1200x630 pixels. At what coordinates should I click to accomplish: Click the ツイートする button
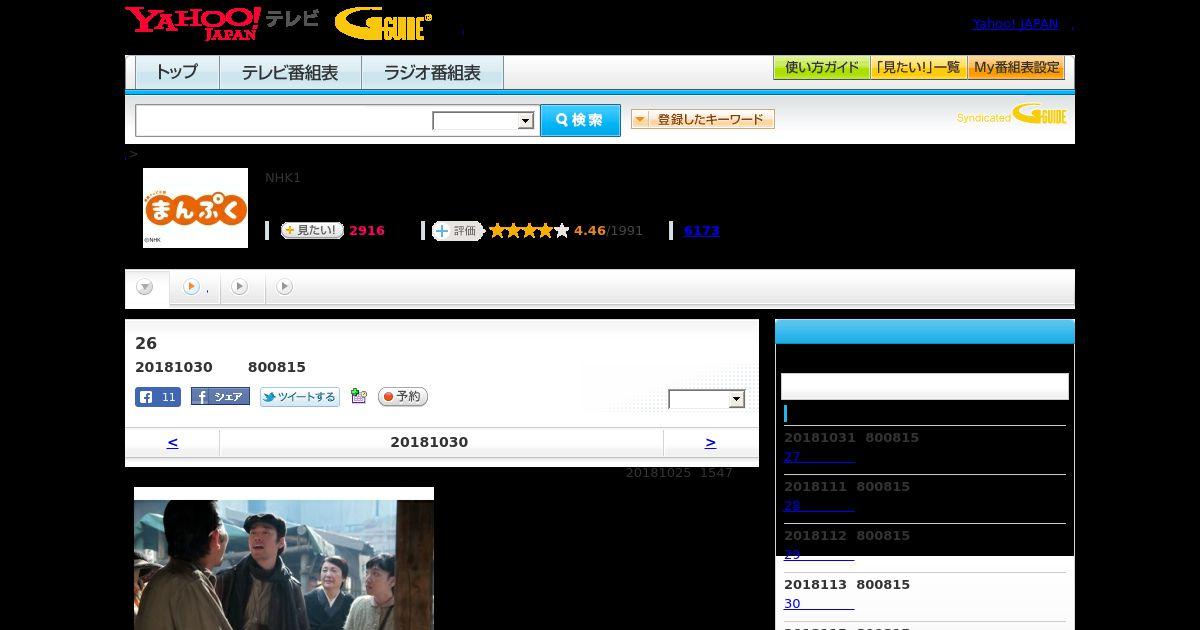300,397
